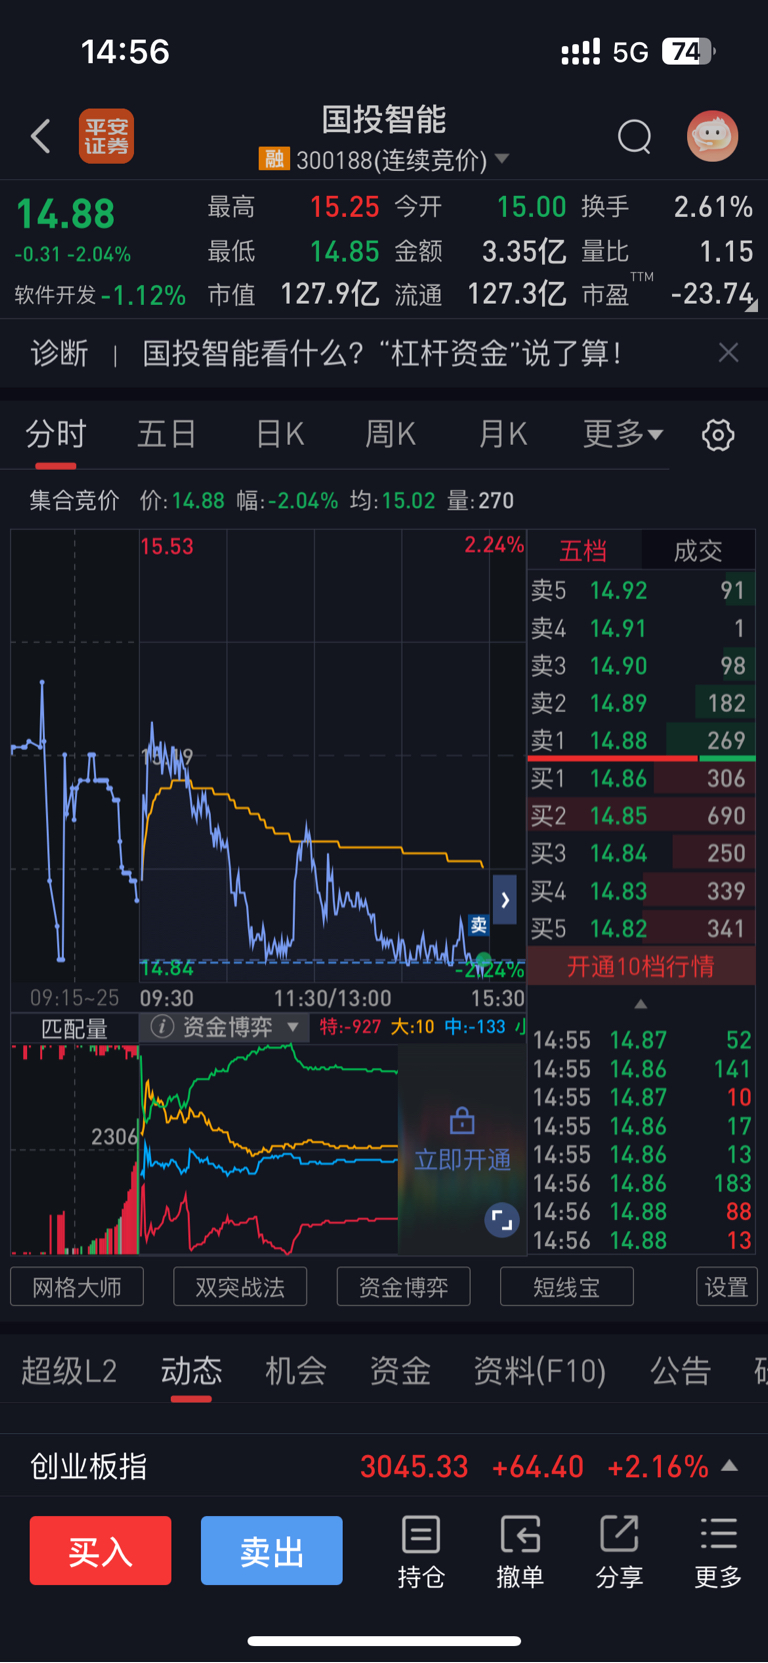Select 买4 price 14.83 row

tap(641, 892)
